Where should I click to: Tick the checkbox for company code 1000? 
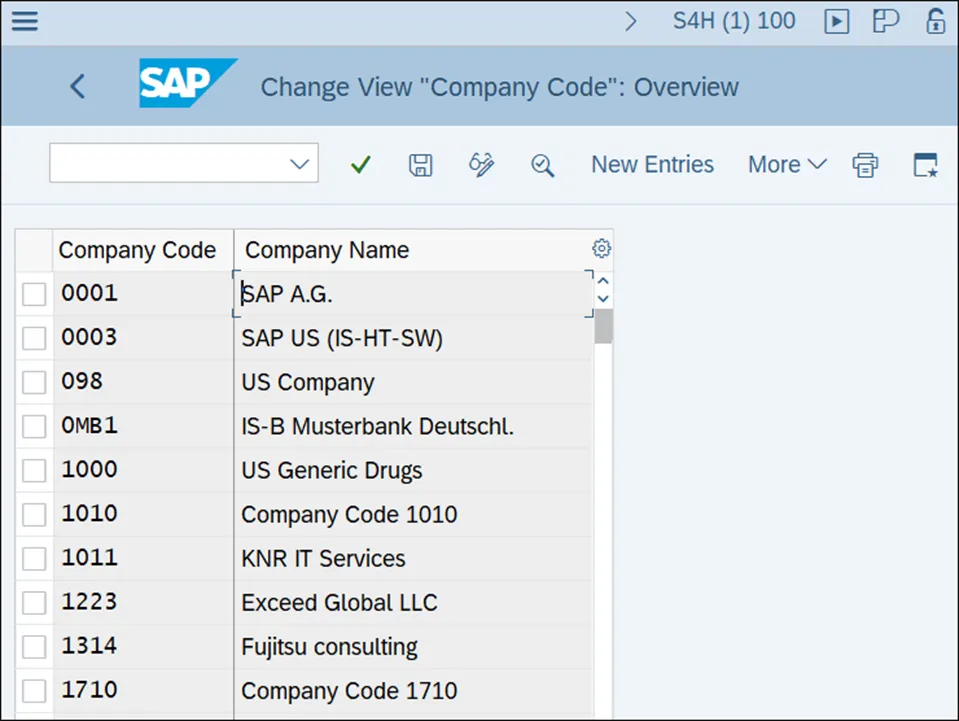pos(35,470)
